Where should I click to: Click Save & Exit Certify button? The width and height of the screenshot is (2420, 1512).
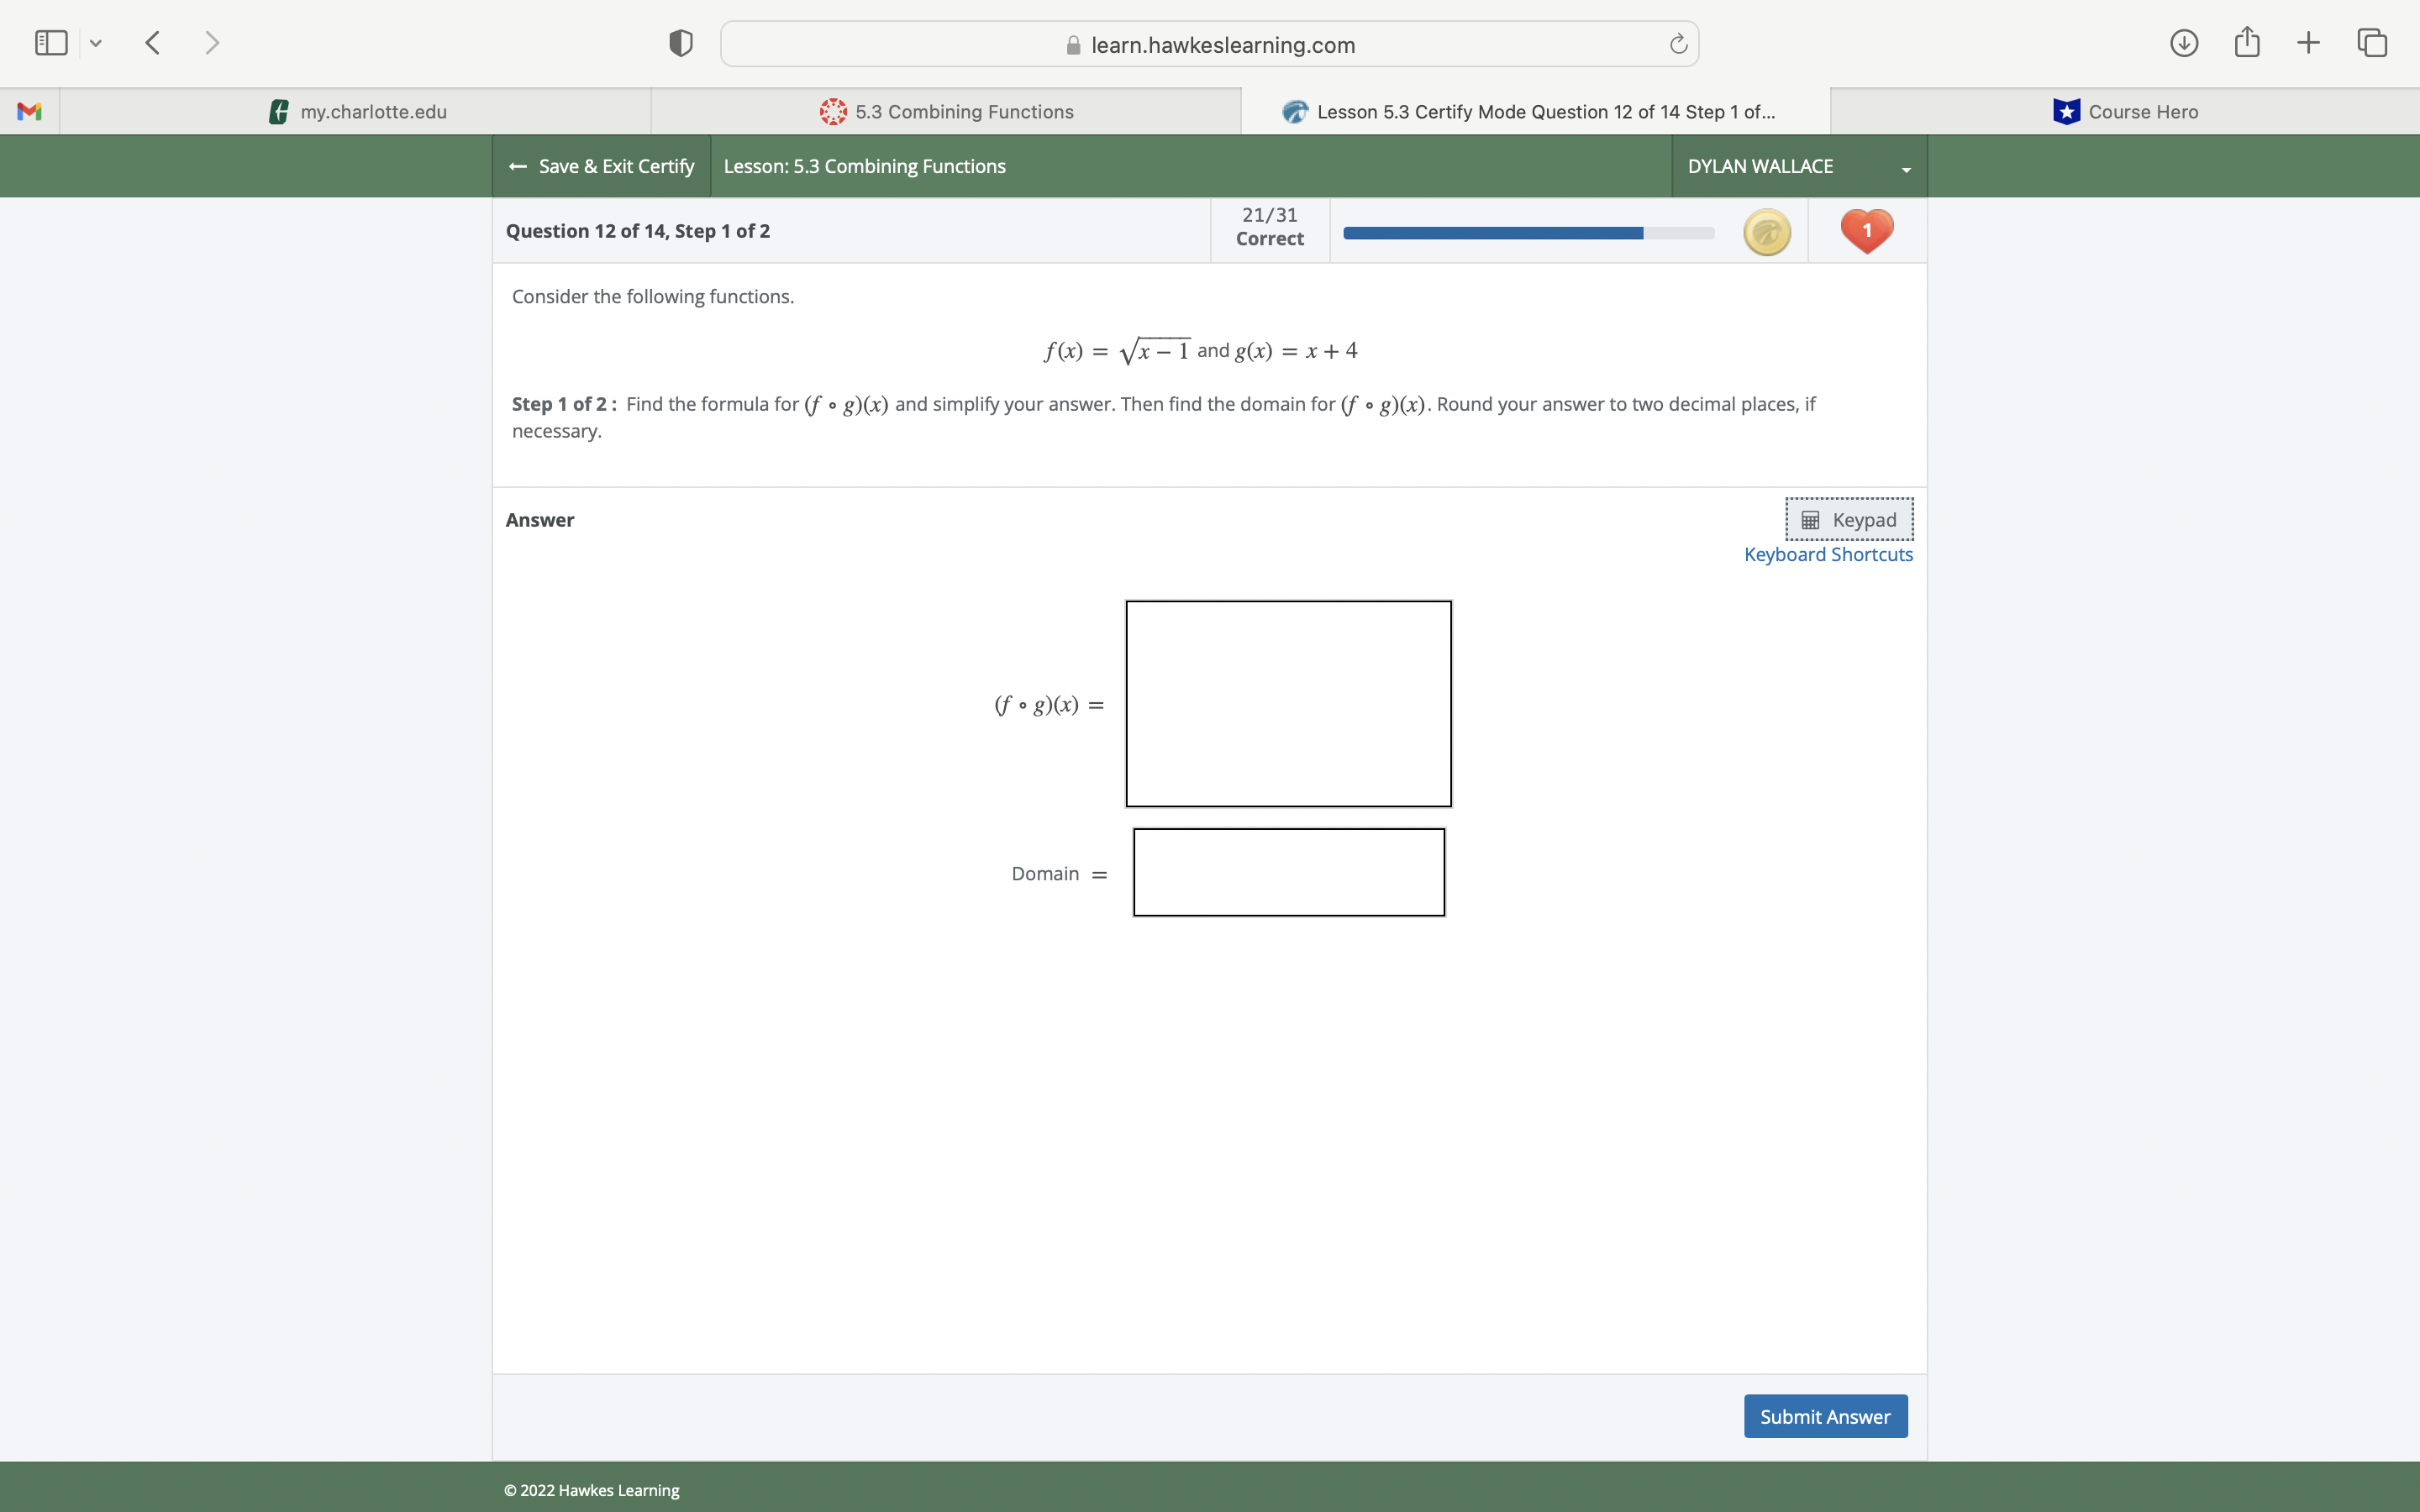coord(602,166)
